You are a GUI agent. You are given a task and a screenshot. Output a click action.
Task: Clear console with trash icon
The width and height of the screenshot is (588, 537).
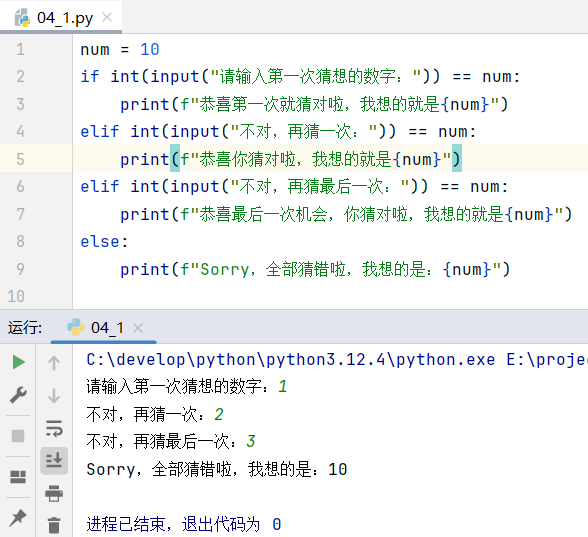pos(54,525)
